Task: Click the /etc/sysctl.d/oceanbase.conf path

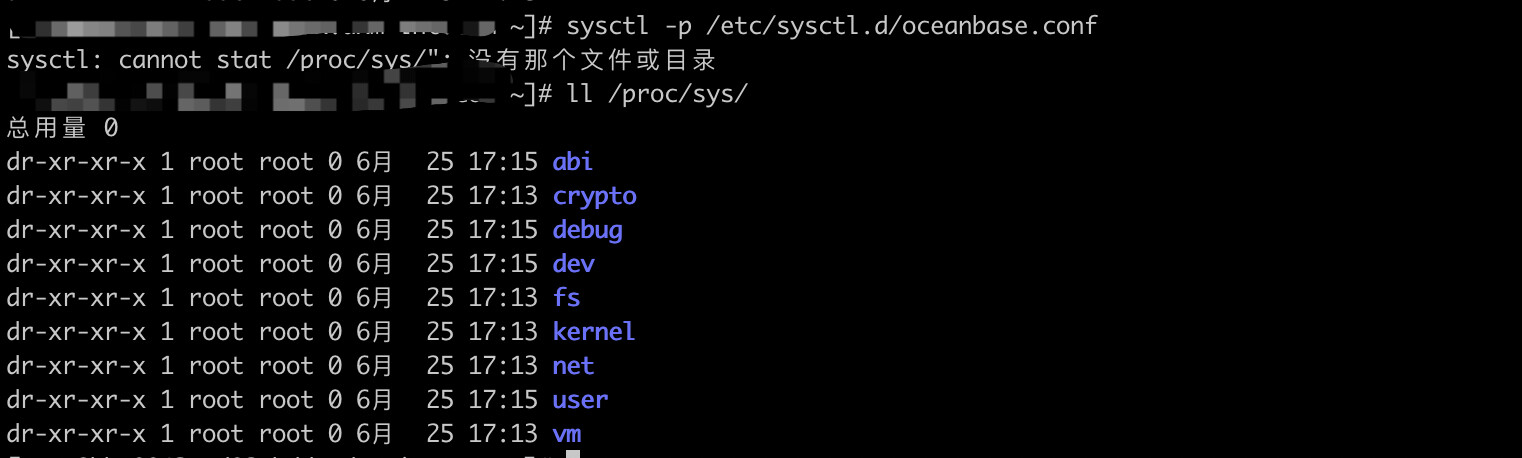Action: [x=902, y=25]
